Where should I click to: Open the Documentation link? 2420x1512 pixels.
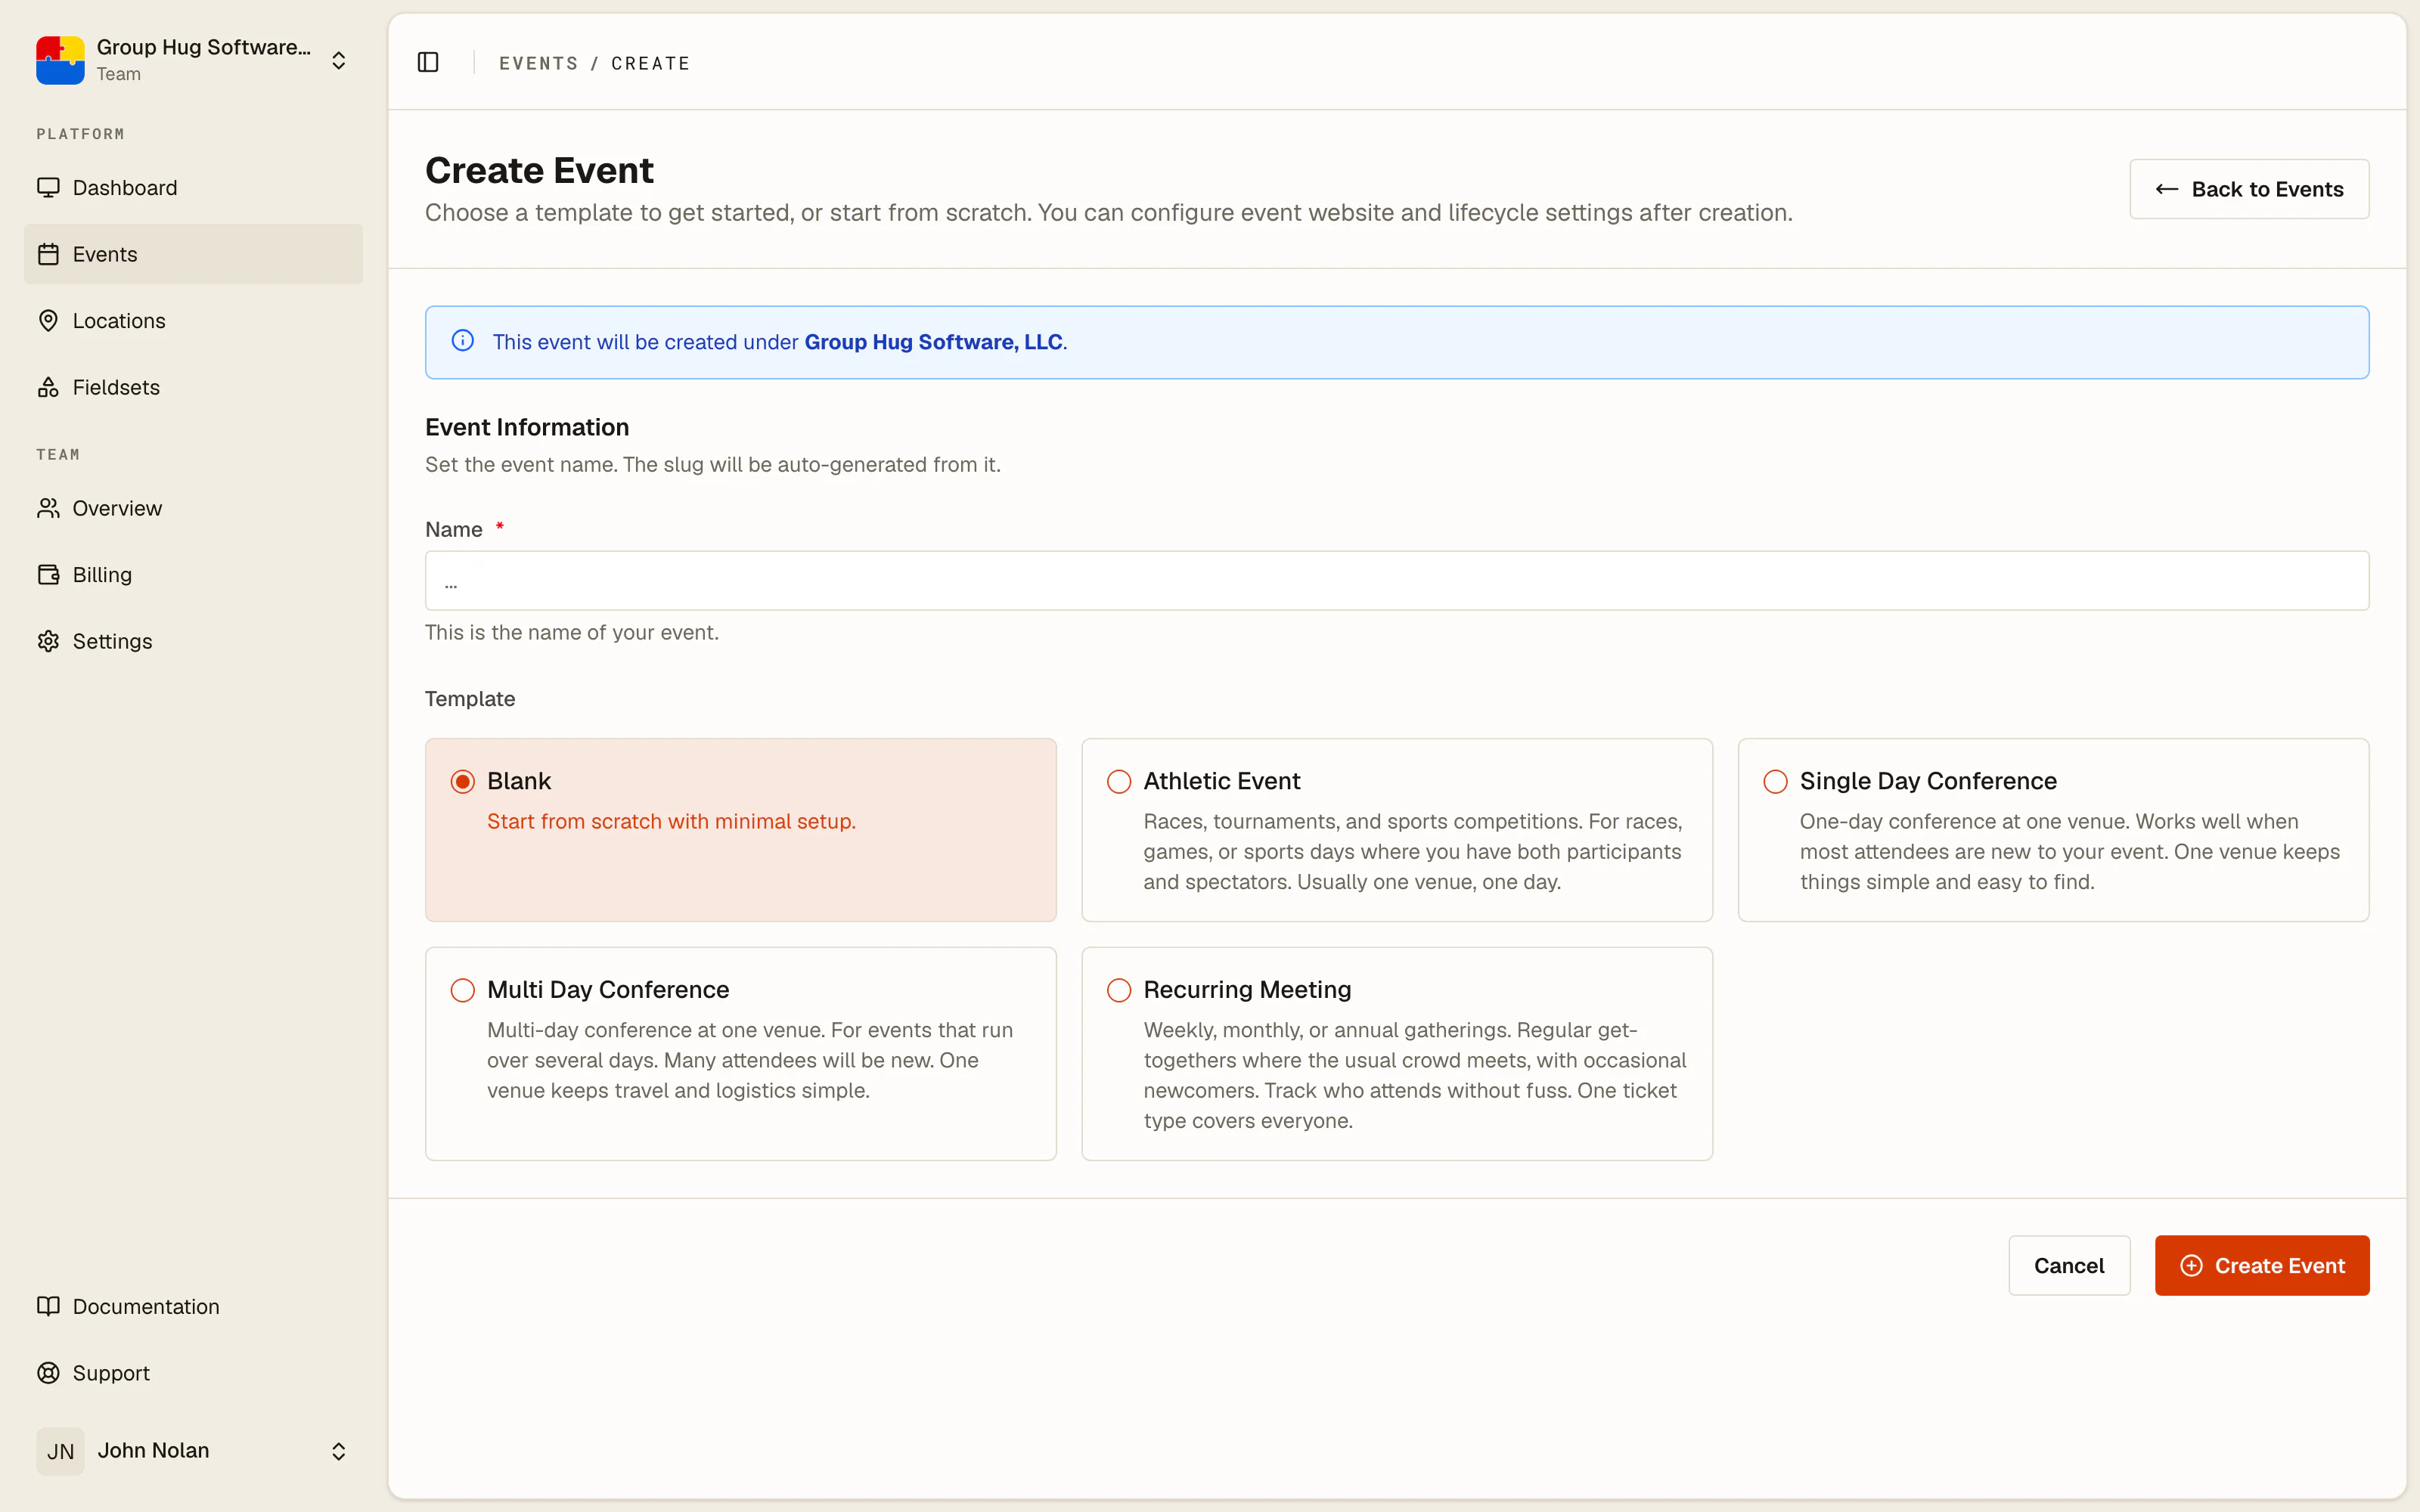tap(193, 1306)
